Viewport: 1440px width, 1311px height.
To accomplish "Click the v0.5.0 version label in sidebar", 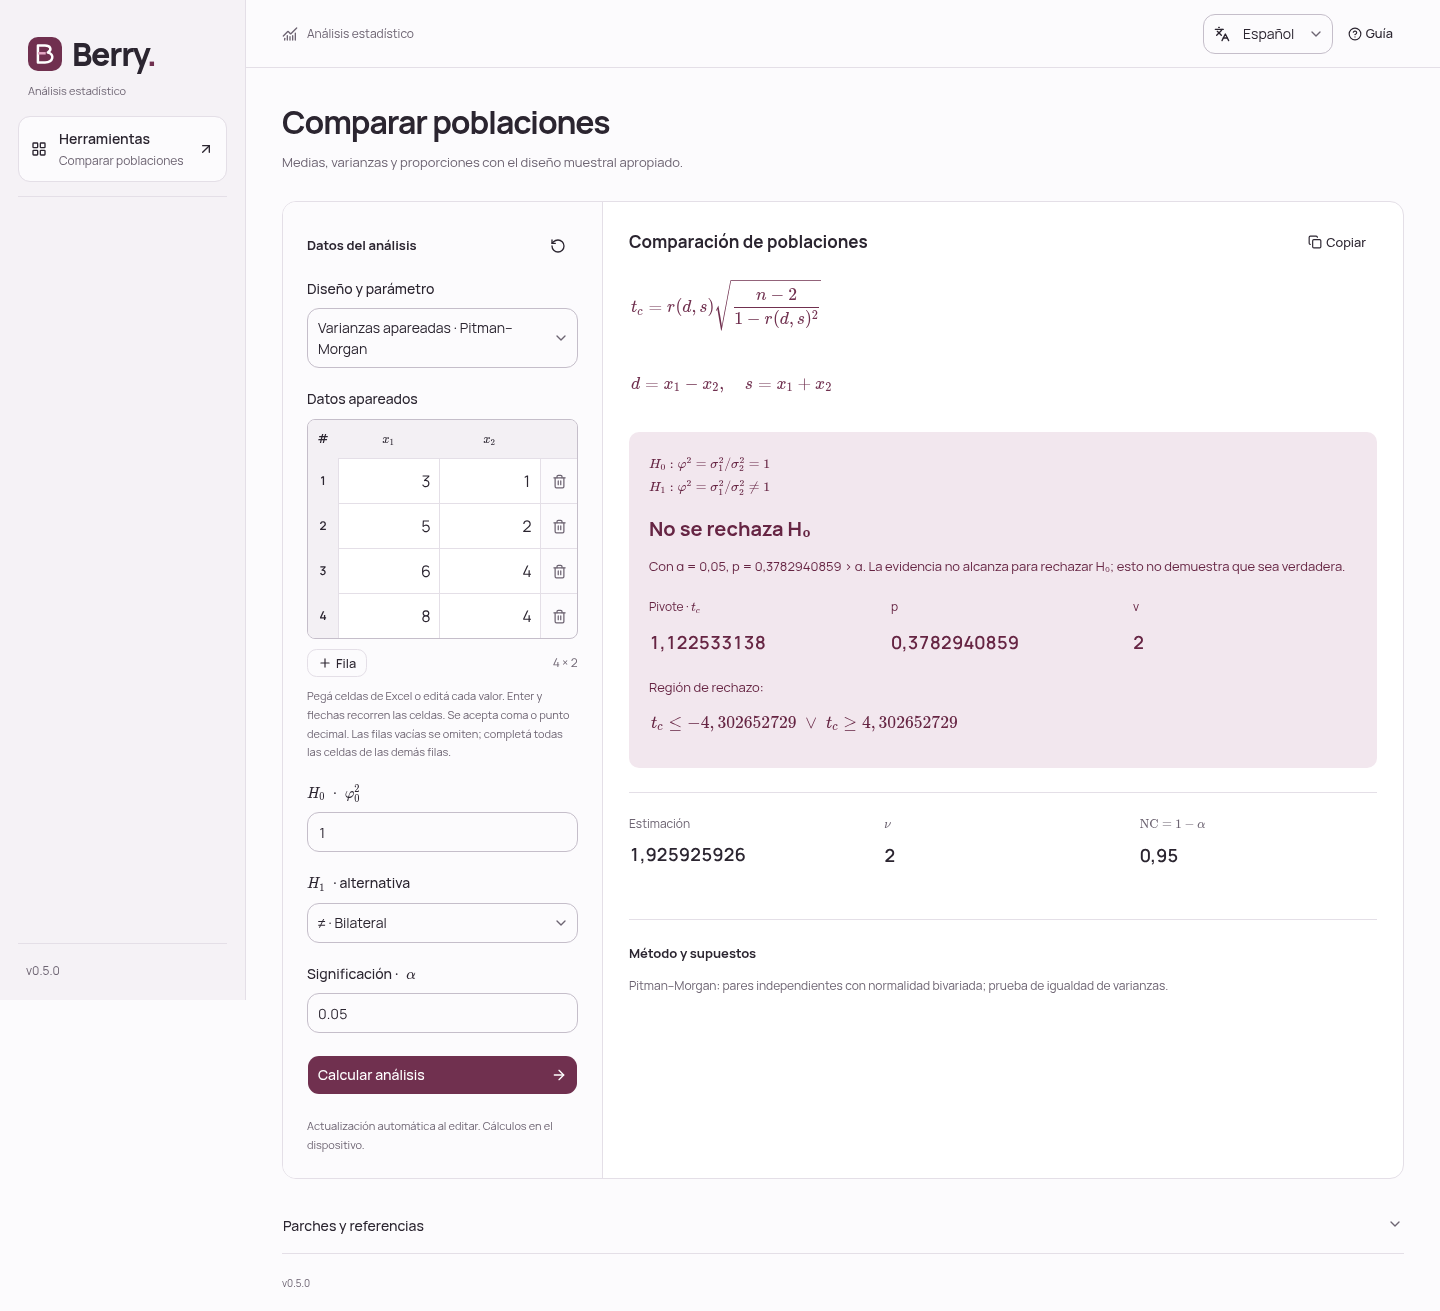I will coord(43,971).
